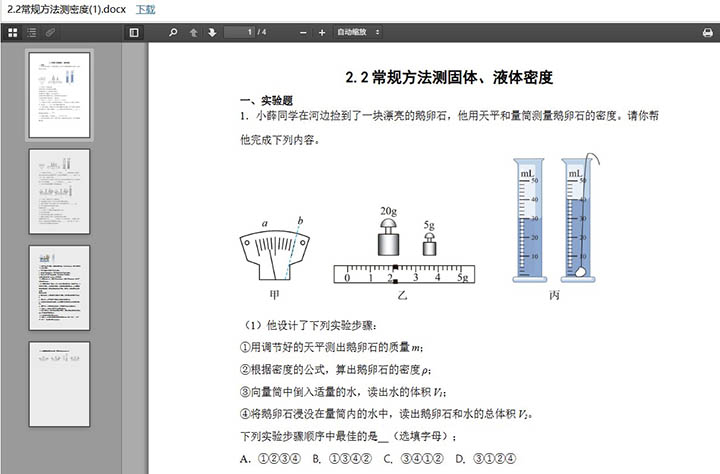Print the document using printer icon
720x474 pixels.
708,33
